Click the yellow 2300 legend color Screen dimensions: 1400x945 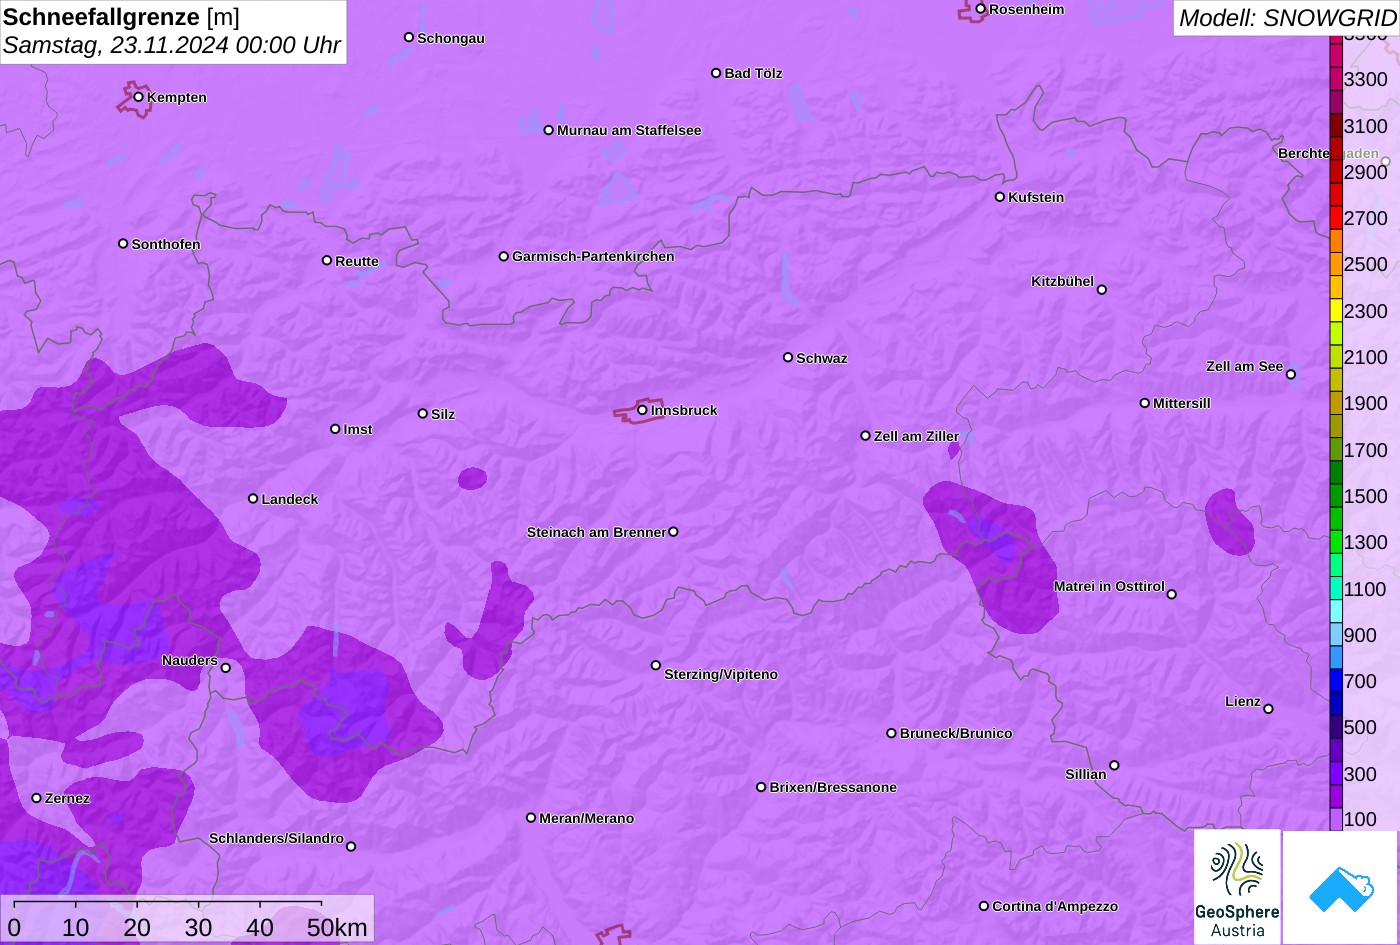point(1336,311)
